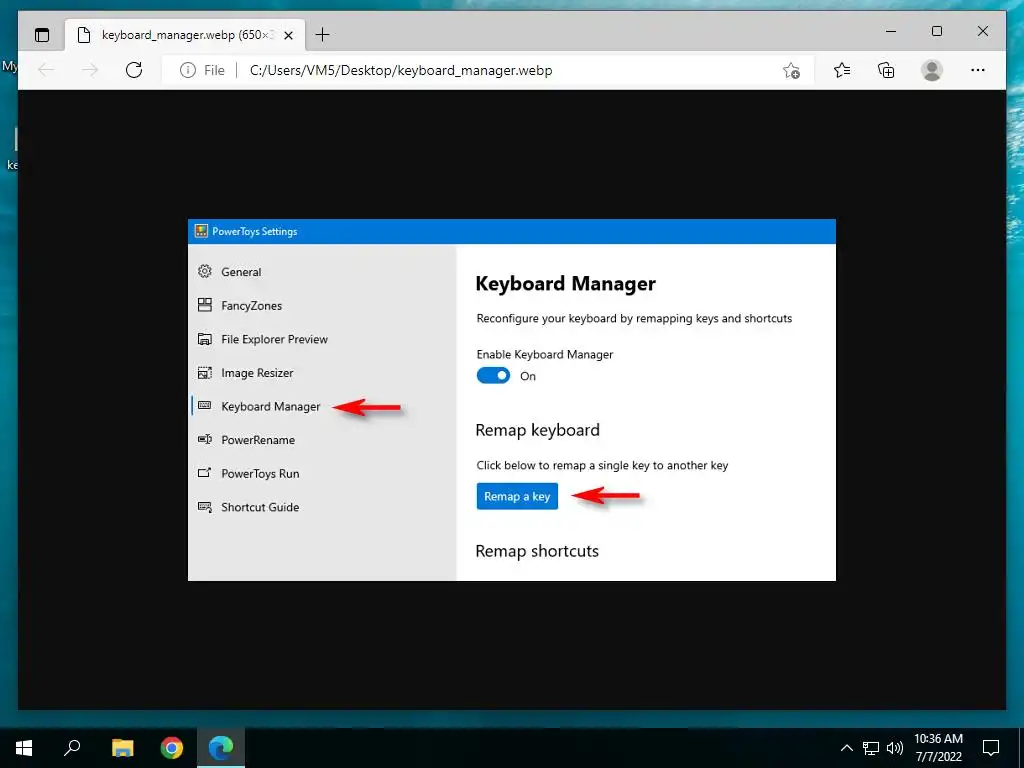Click the PowerRename icon
Image resolution: width=1024 pixels, height=768 pixels.
click(x=204, y=439)
